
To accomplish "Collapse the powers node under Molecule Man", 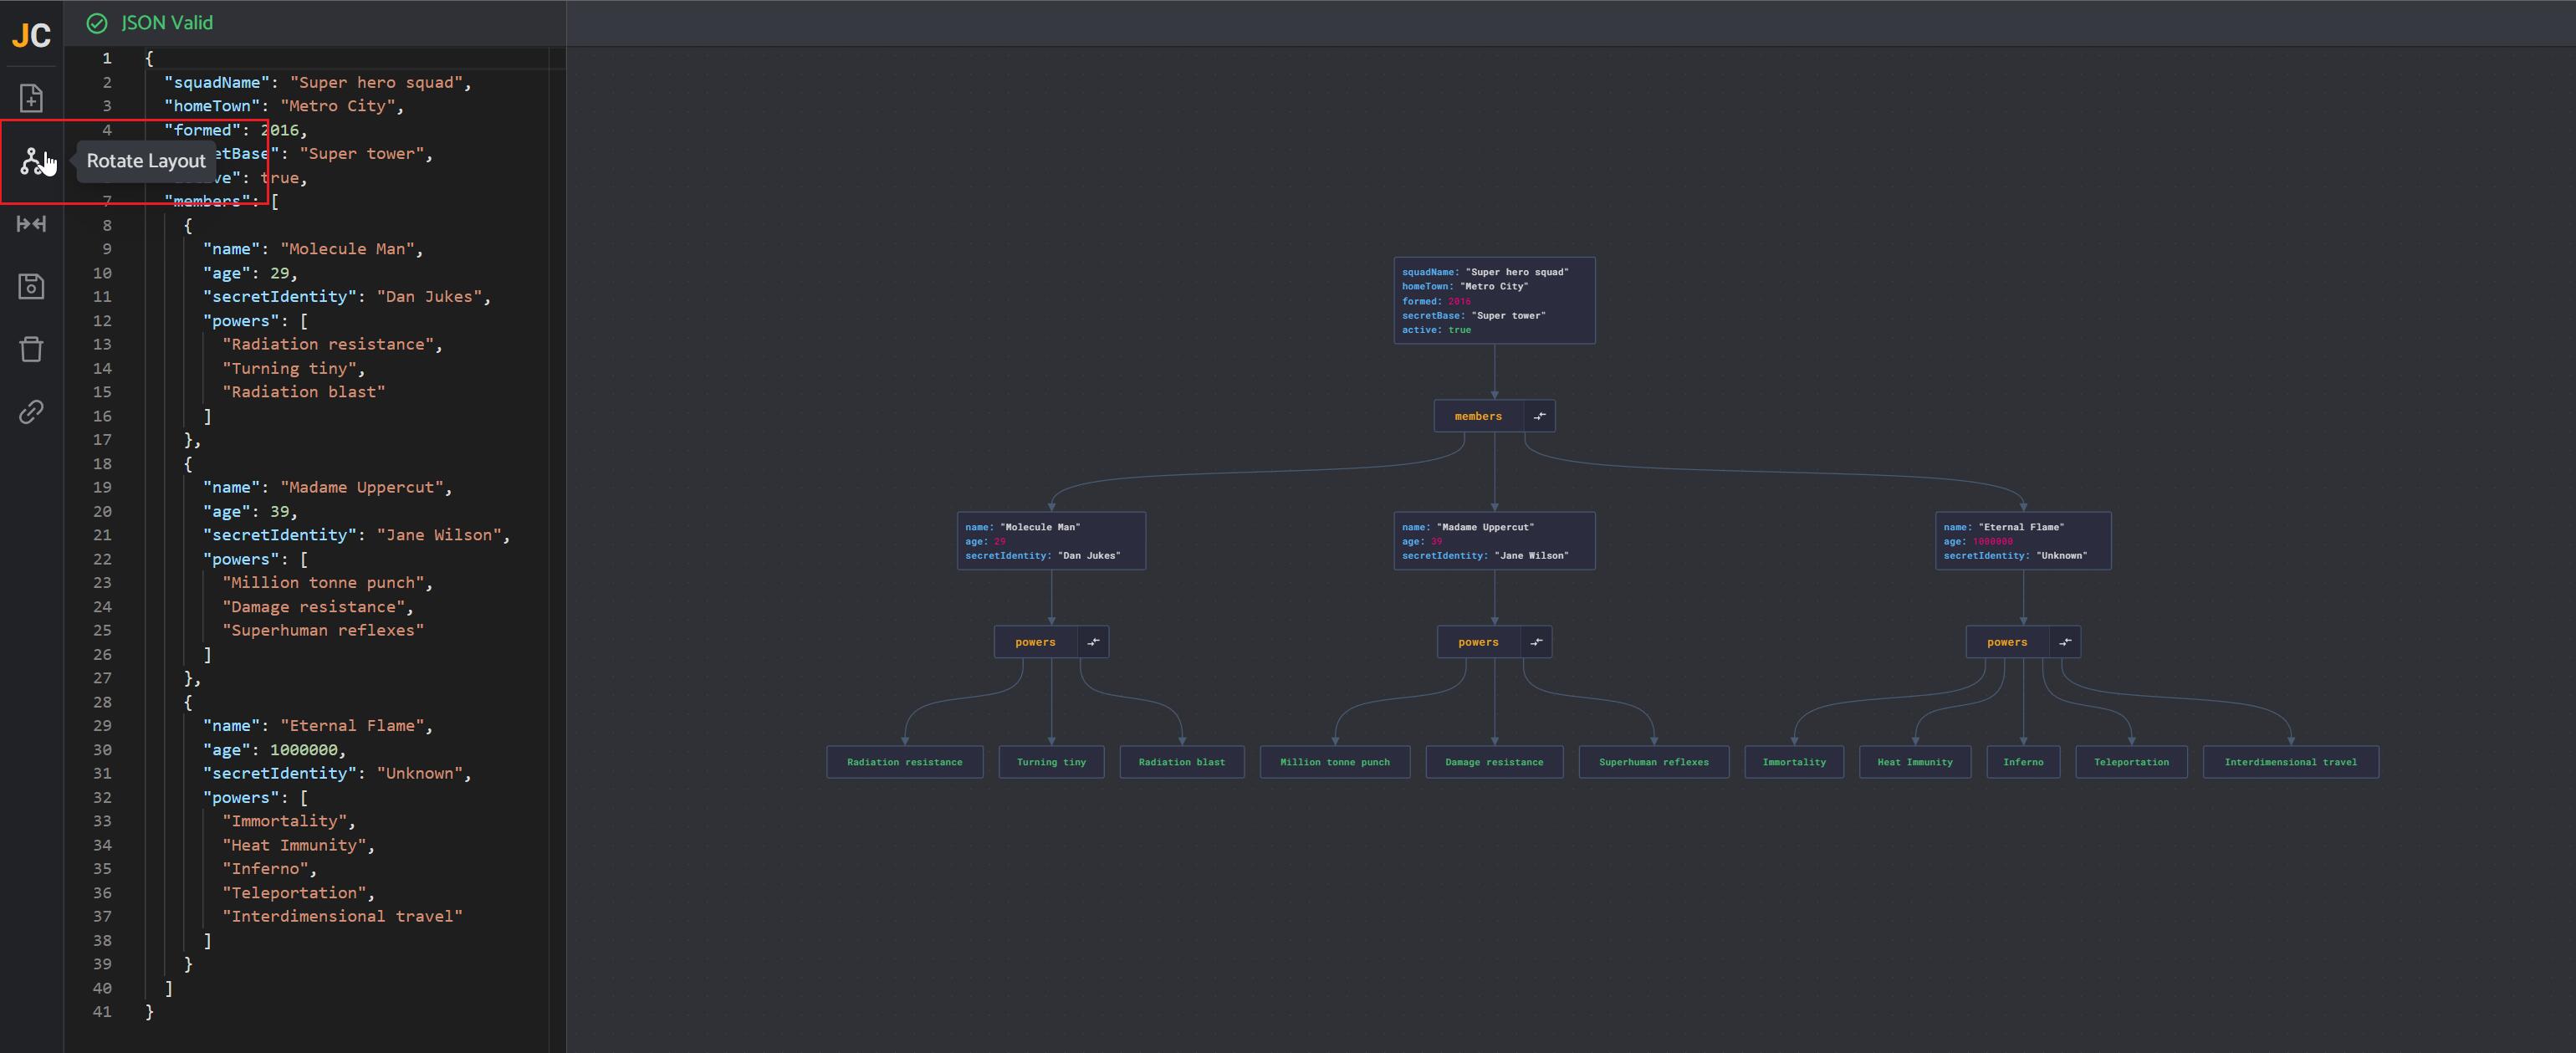I will [1093, 642].
